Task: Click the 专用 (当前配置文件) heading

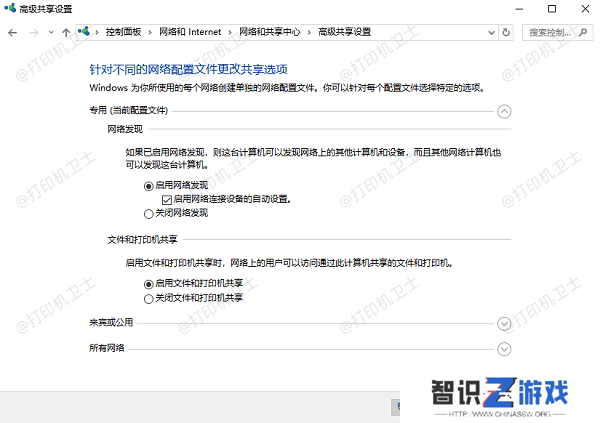Action: point(129,110)
